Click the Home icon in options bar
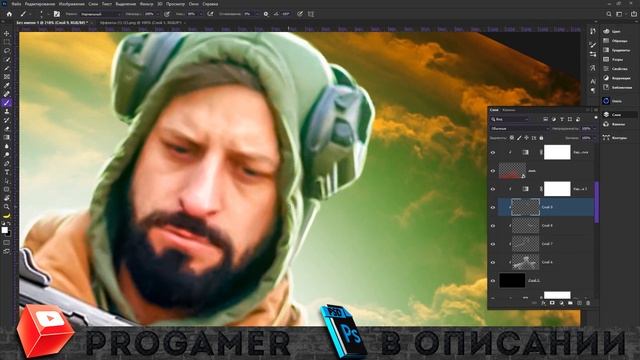Image resolution: width=640 pixels, height=360 pixels. 9,14
